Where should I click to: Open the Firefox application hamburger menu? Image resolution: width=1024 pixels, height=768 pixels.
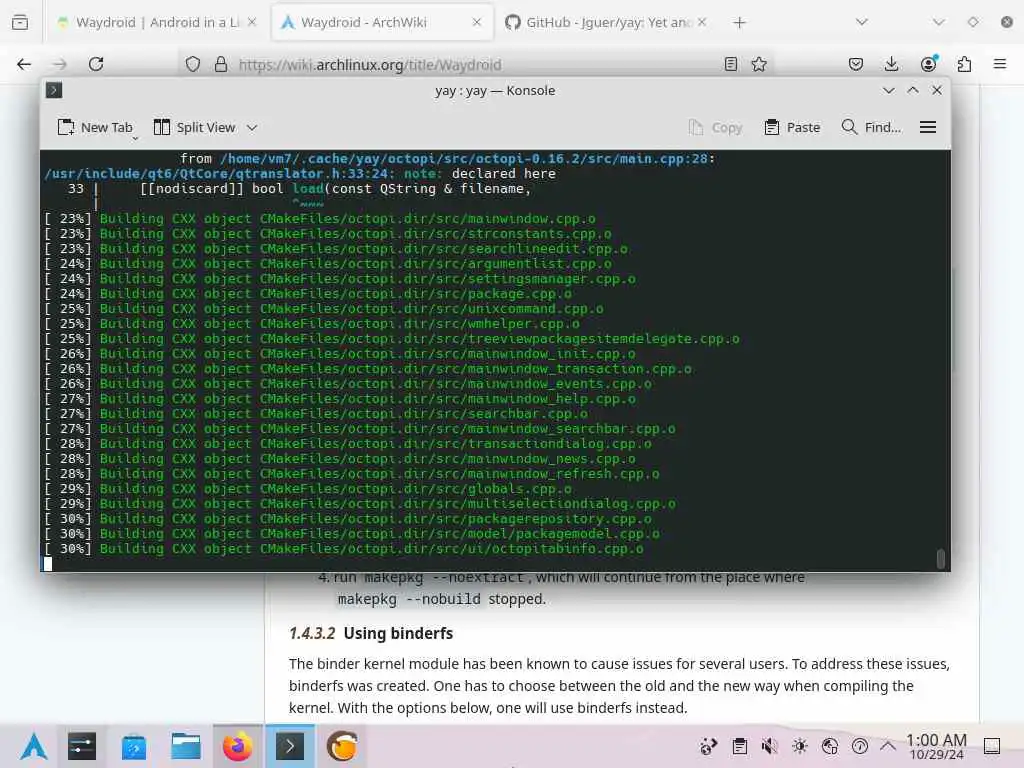coord(1000,64)
